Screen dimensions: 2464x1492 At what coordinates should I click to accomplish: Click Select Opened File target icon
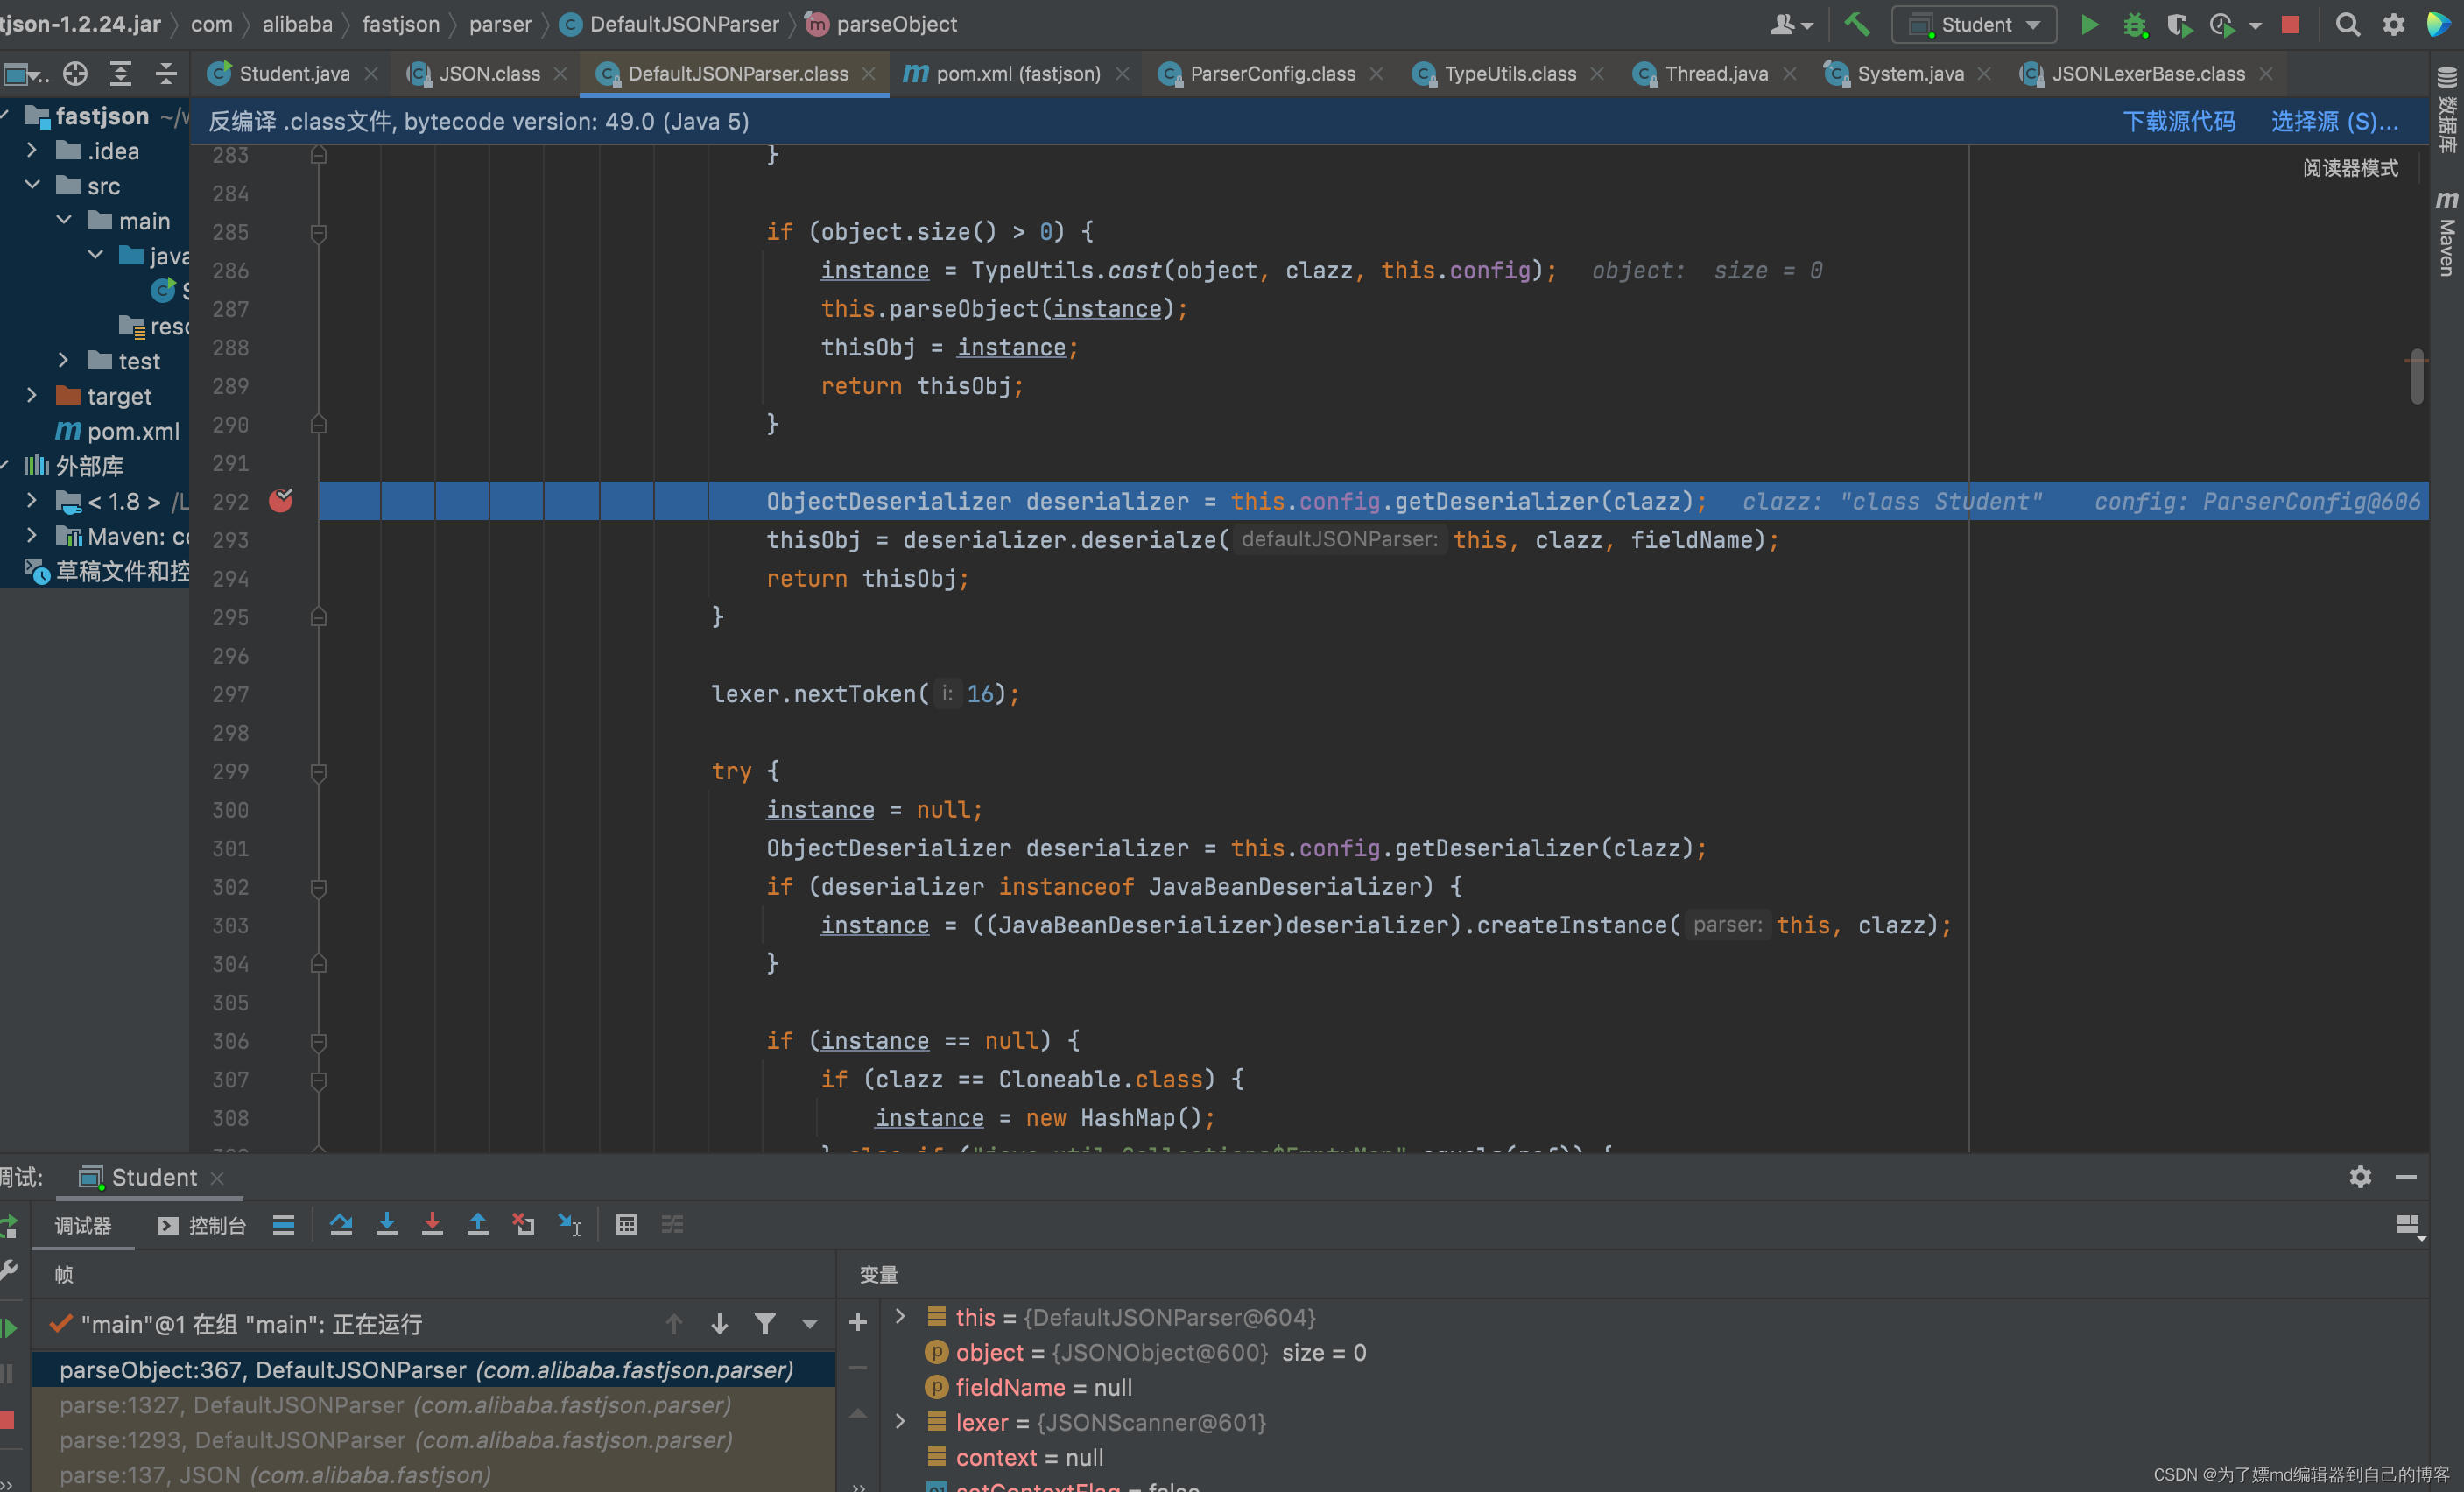(x=75, y=74)
